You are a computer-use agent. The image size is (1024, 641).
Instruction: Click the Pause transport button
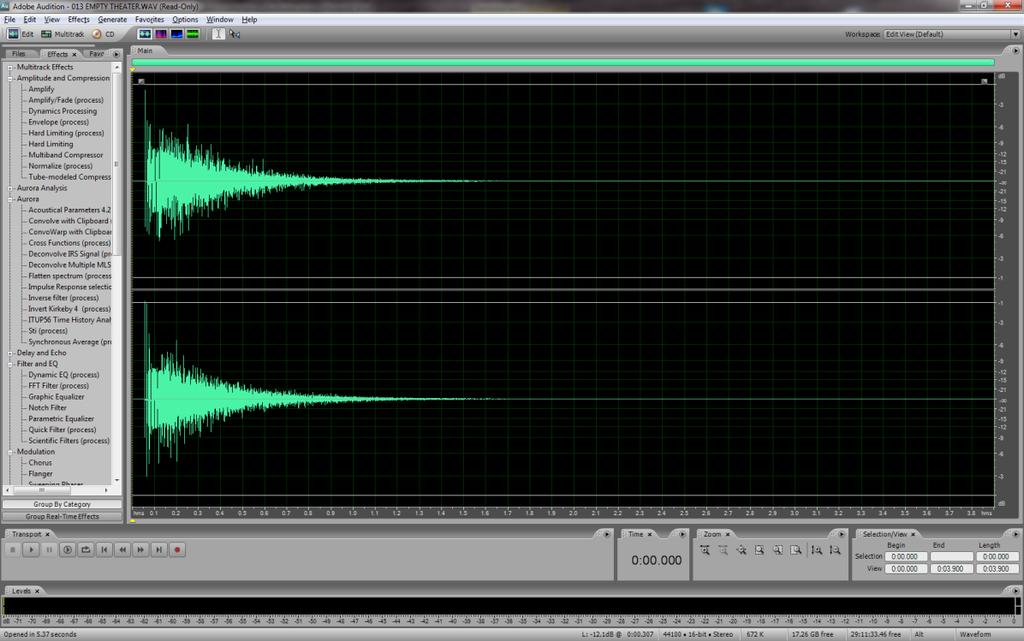tap(49, 550)
